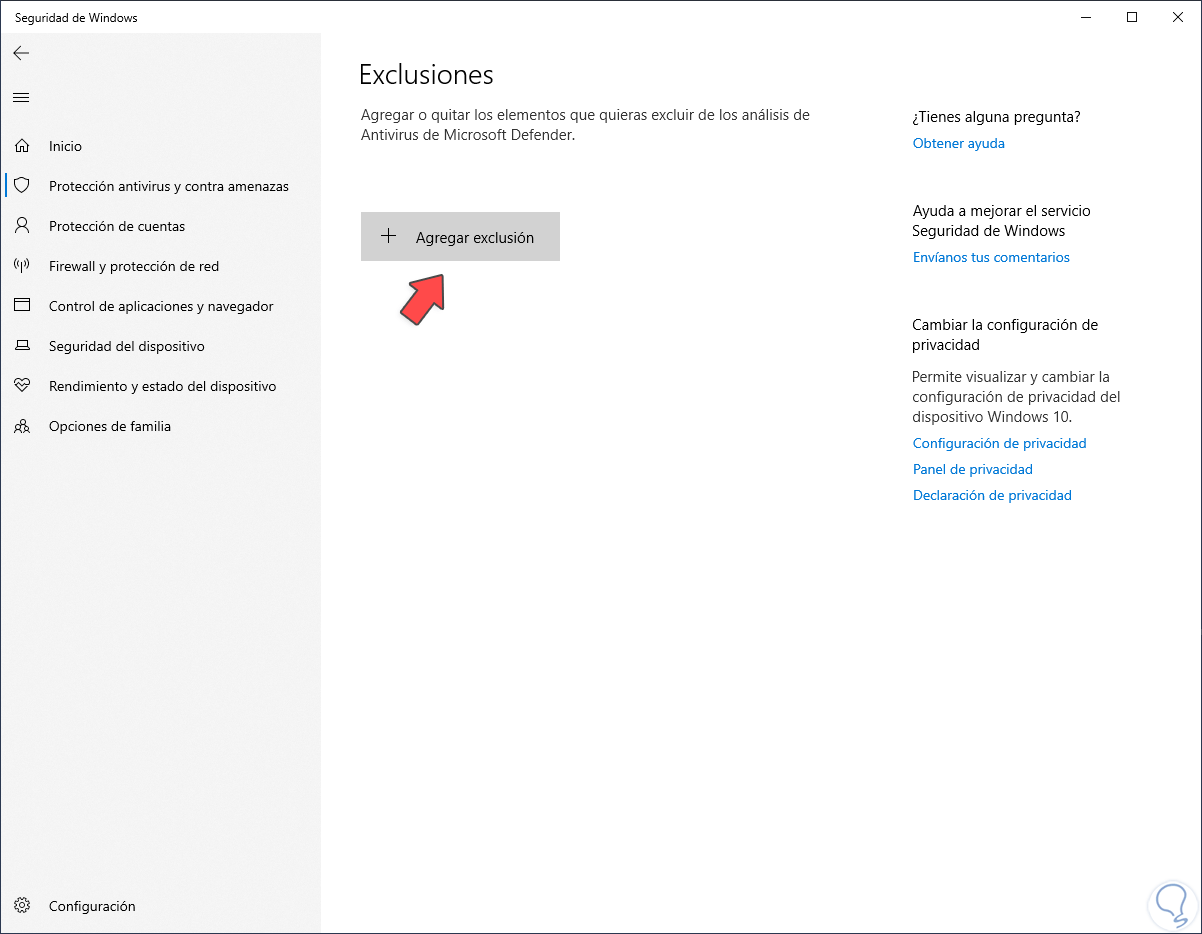Click the device security laptop icon
Viewport: 1202px width, 934px height.
pyautogui.click(x=21, y=346)
